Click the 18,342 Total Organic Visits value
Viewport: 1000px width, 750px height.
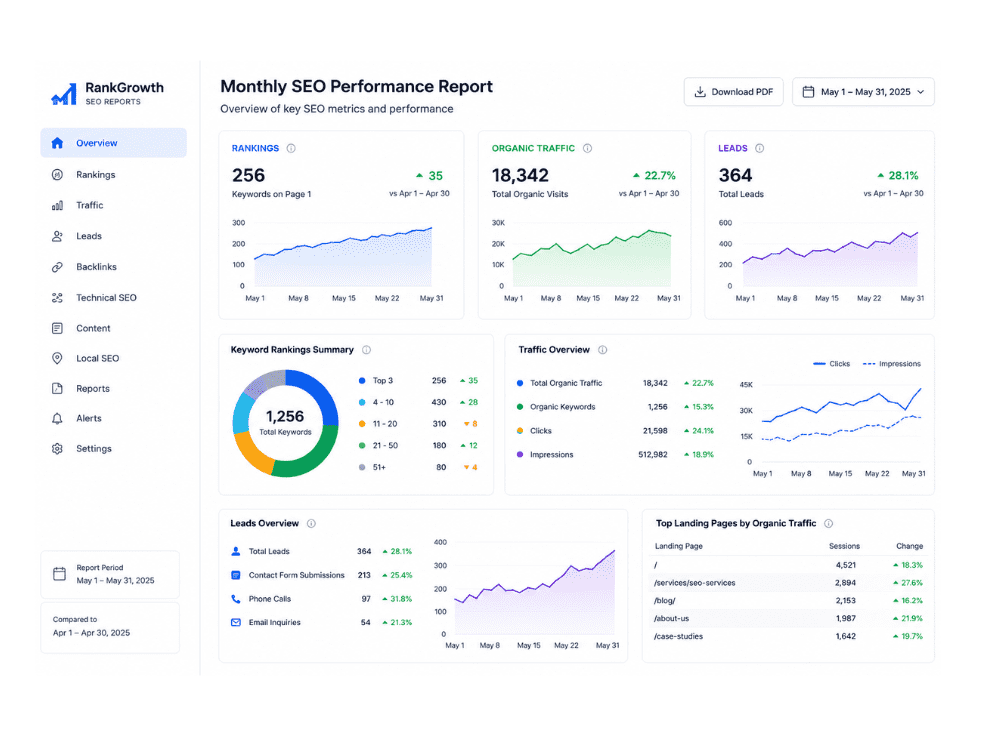[520, 175]
